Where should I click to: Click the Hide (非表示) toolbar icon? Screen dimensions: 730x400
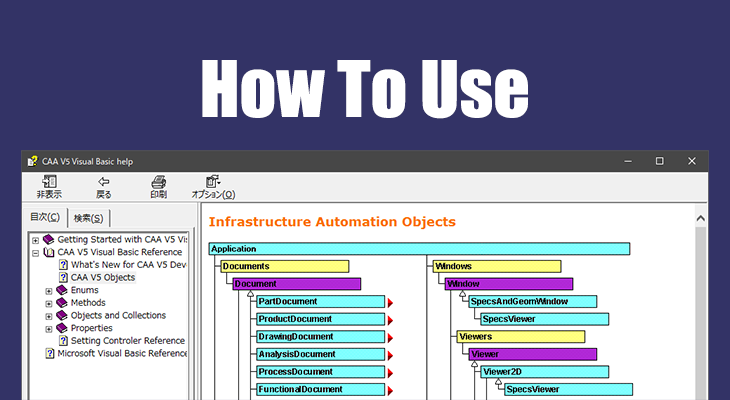(x=48, y=182)
